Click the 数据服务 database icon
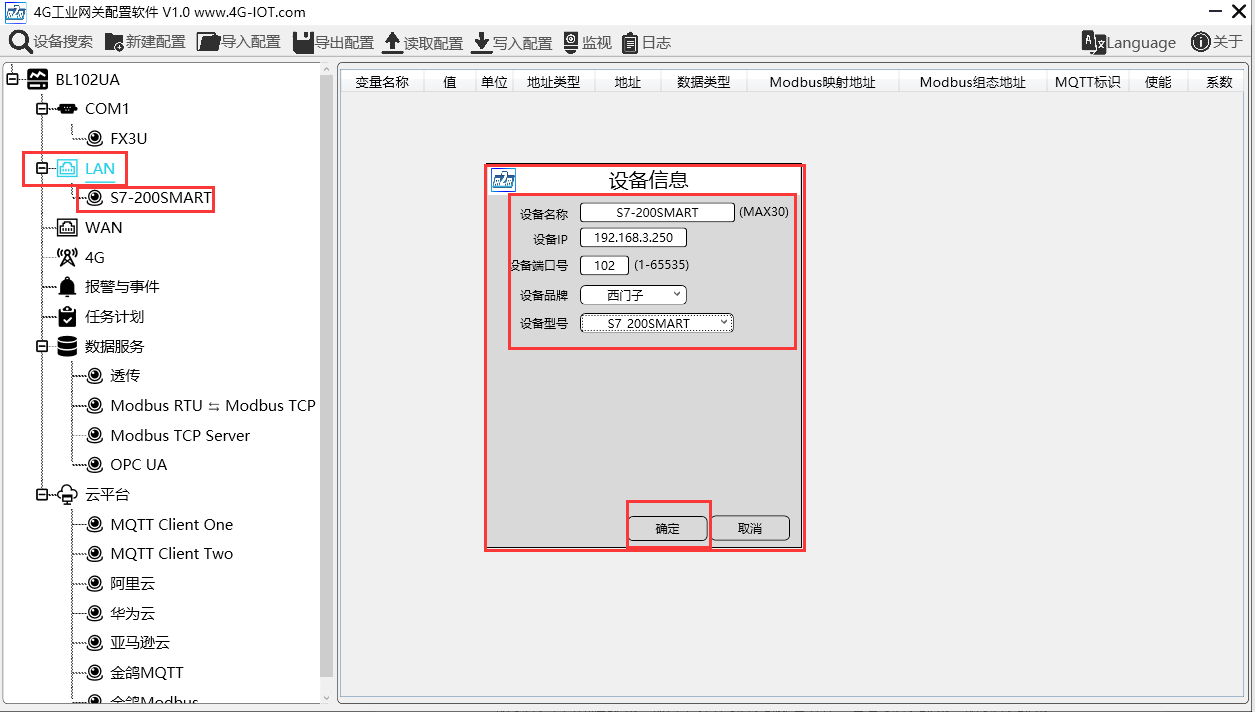Screen dimensions: 1255x712 [x=67, y=346]
